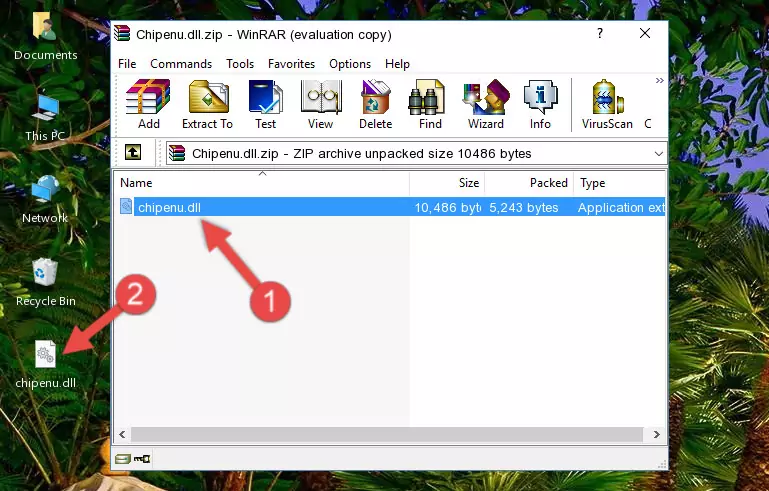Click the Extract To toolbar icon
Image resolution: width=769 pixels, height=491 pixels.
[x=207, y=104]
